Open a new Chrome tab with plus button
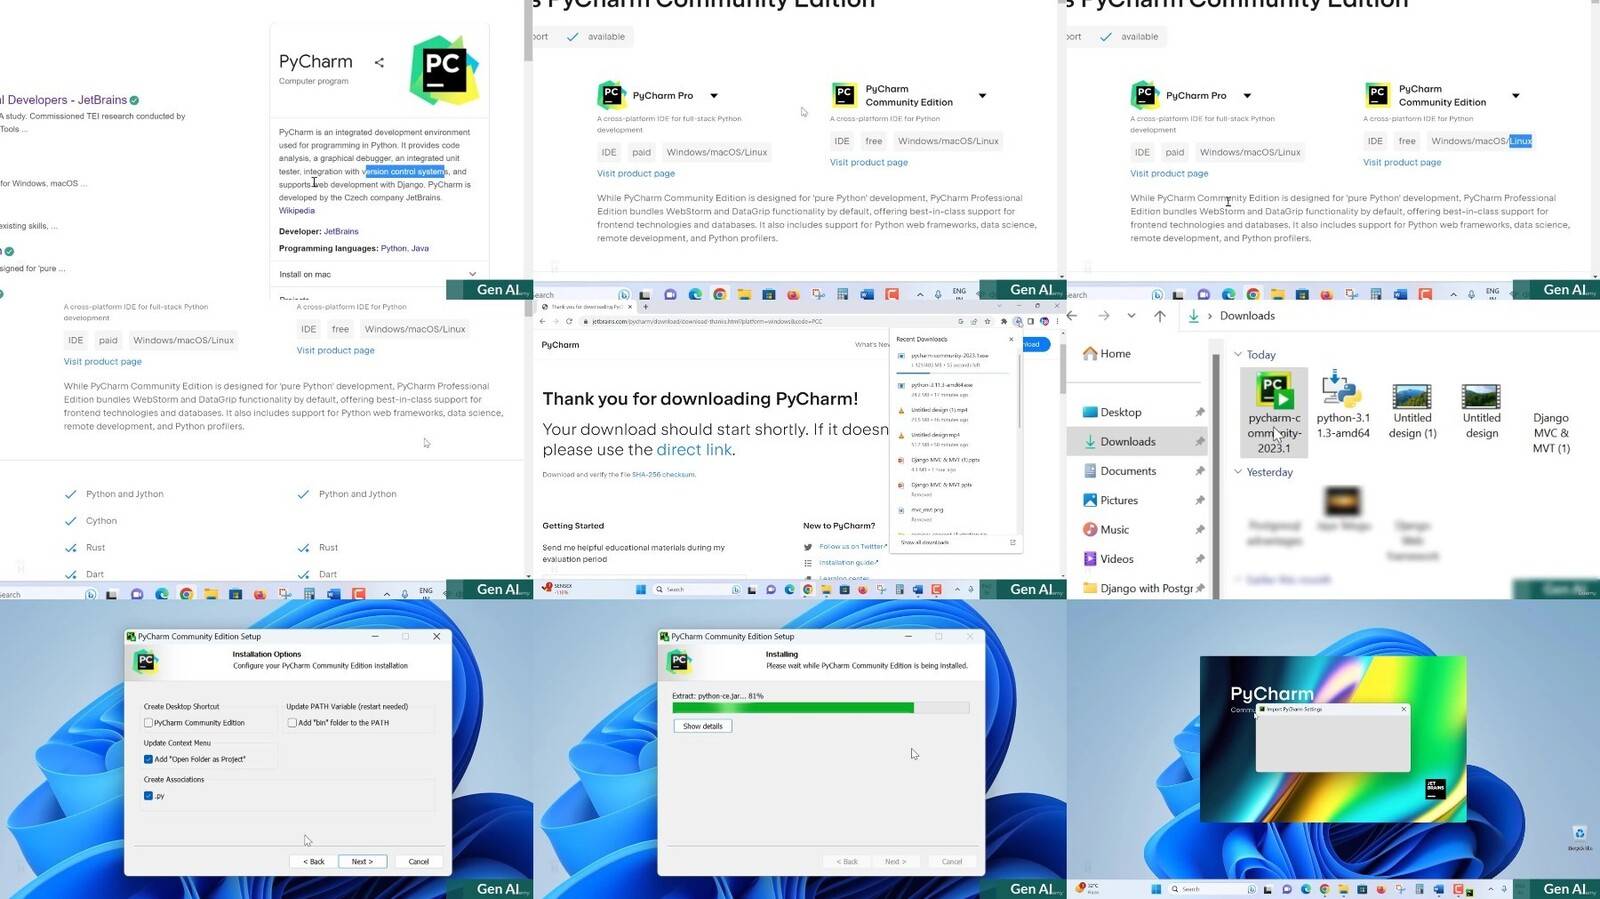This screenshot has height=899, width=1600. pos(645,307)
